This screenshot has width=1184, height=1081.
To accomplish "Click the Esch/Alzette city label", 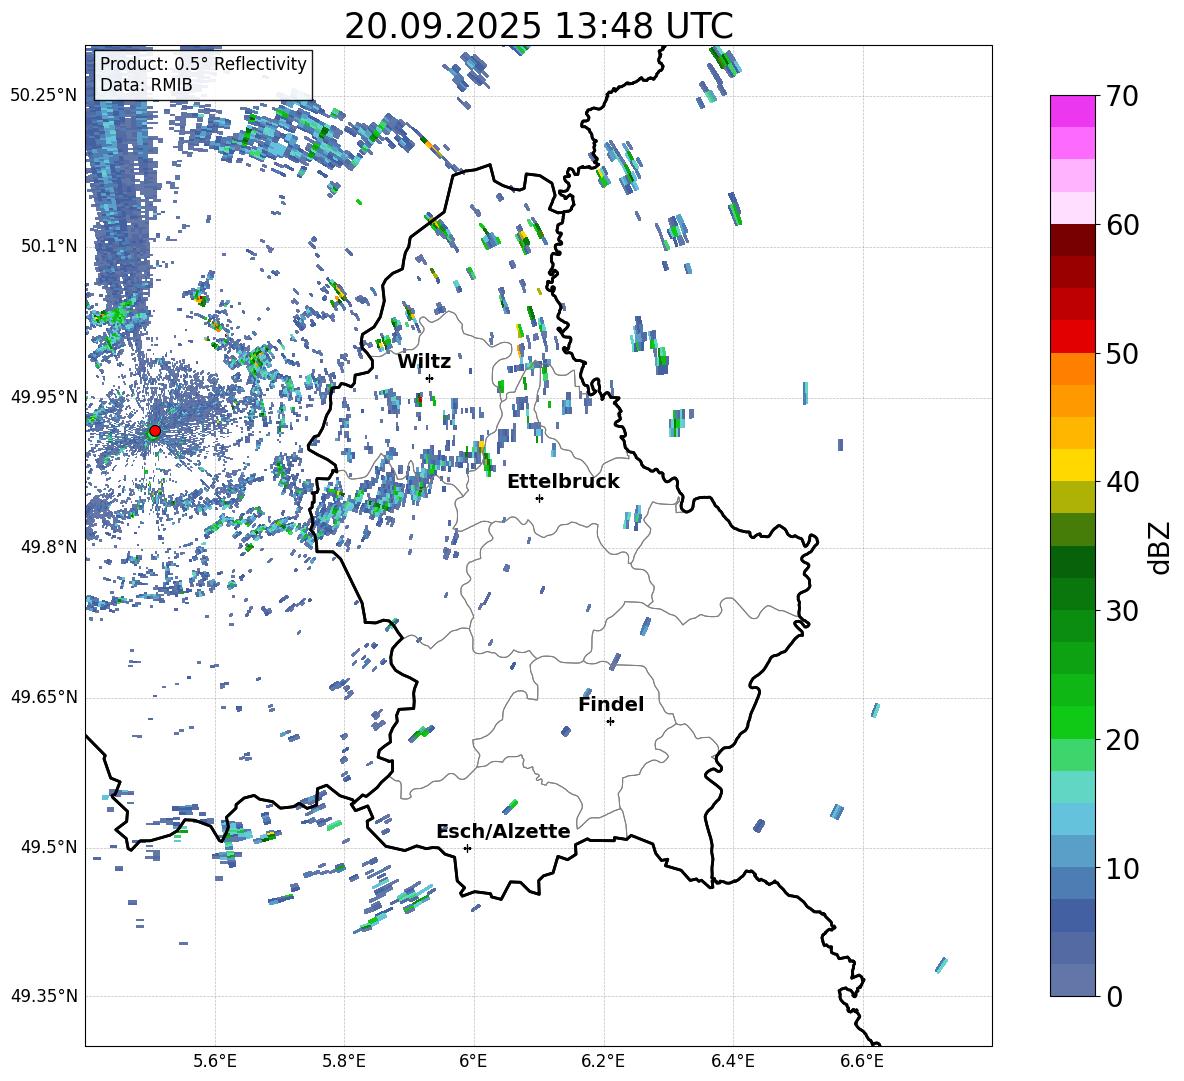I will tap(504, 831).
